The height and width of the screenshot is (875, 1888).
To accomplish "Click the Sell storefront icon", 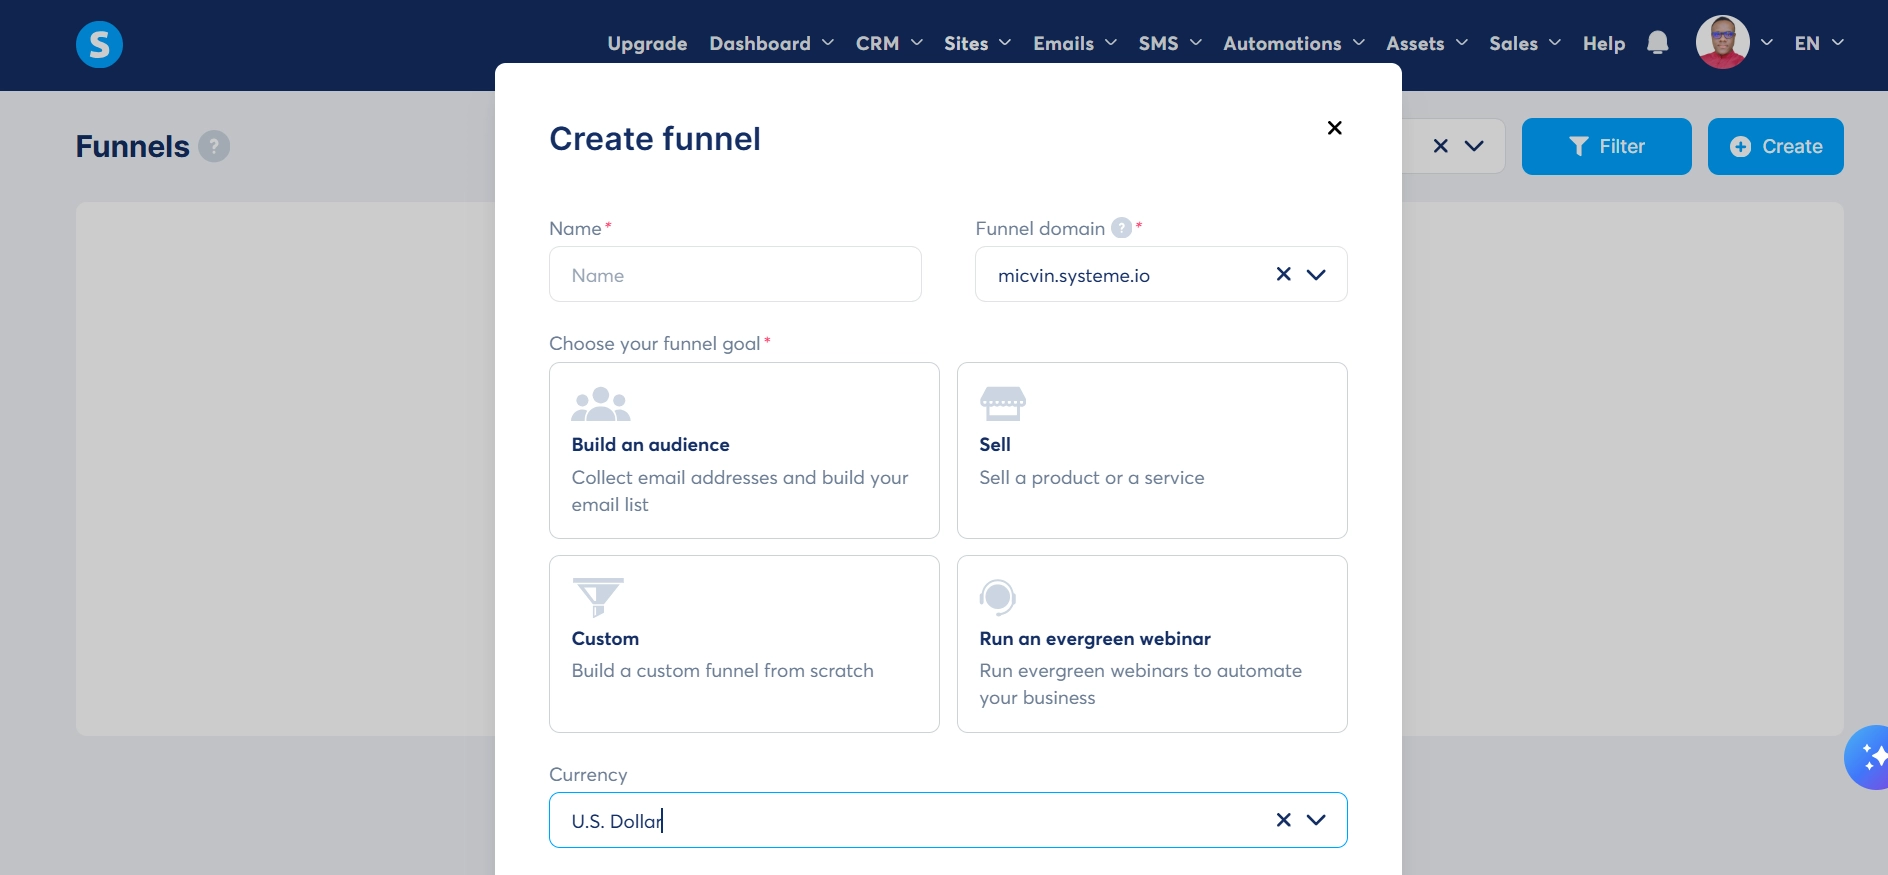I will (x=1003, y=403).
